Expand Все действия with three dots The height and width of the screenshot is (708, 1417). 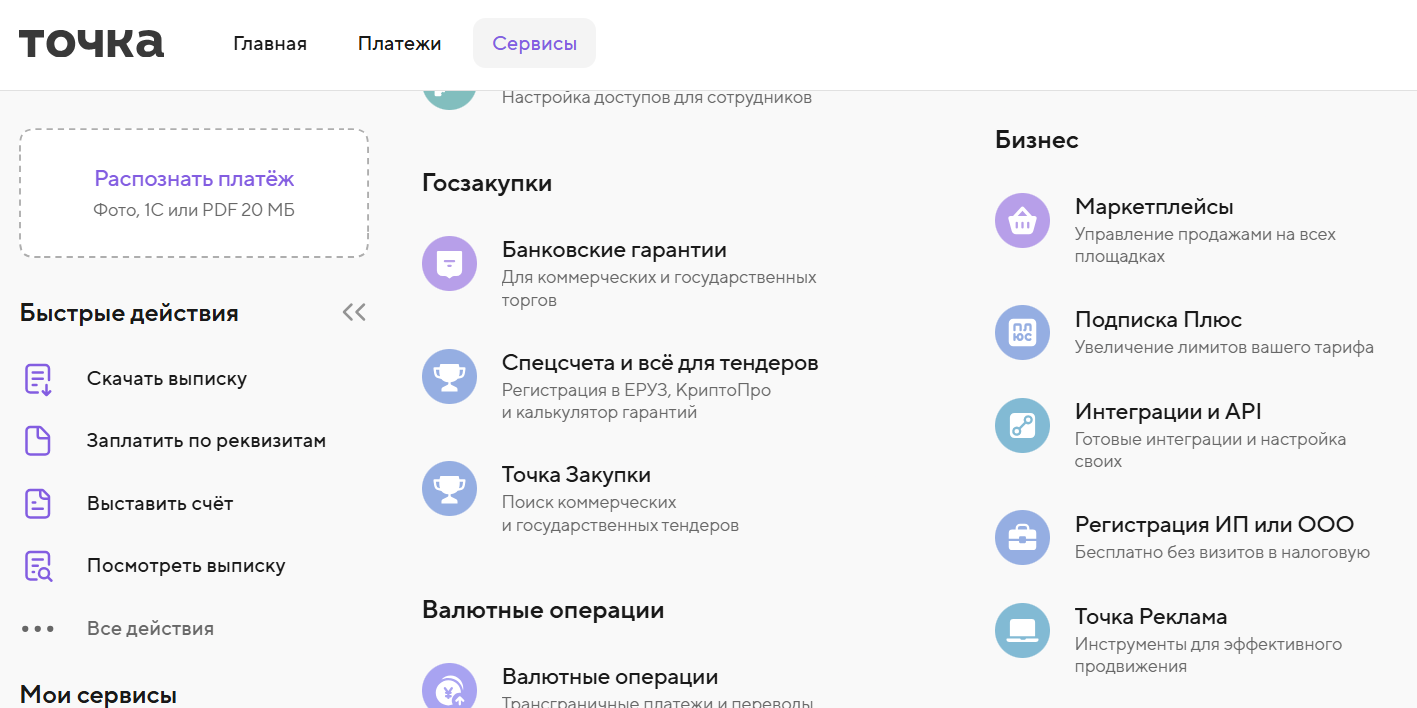(38, 629)
